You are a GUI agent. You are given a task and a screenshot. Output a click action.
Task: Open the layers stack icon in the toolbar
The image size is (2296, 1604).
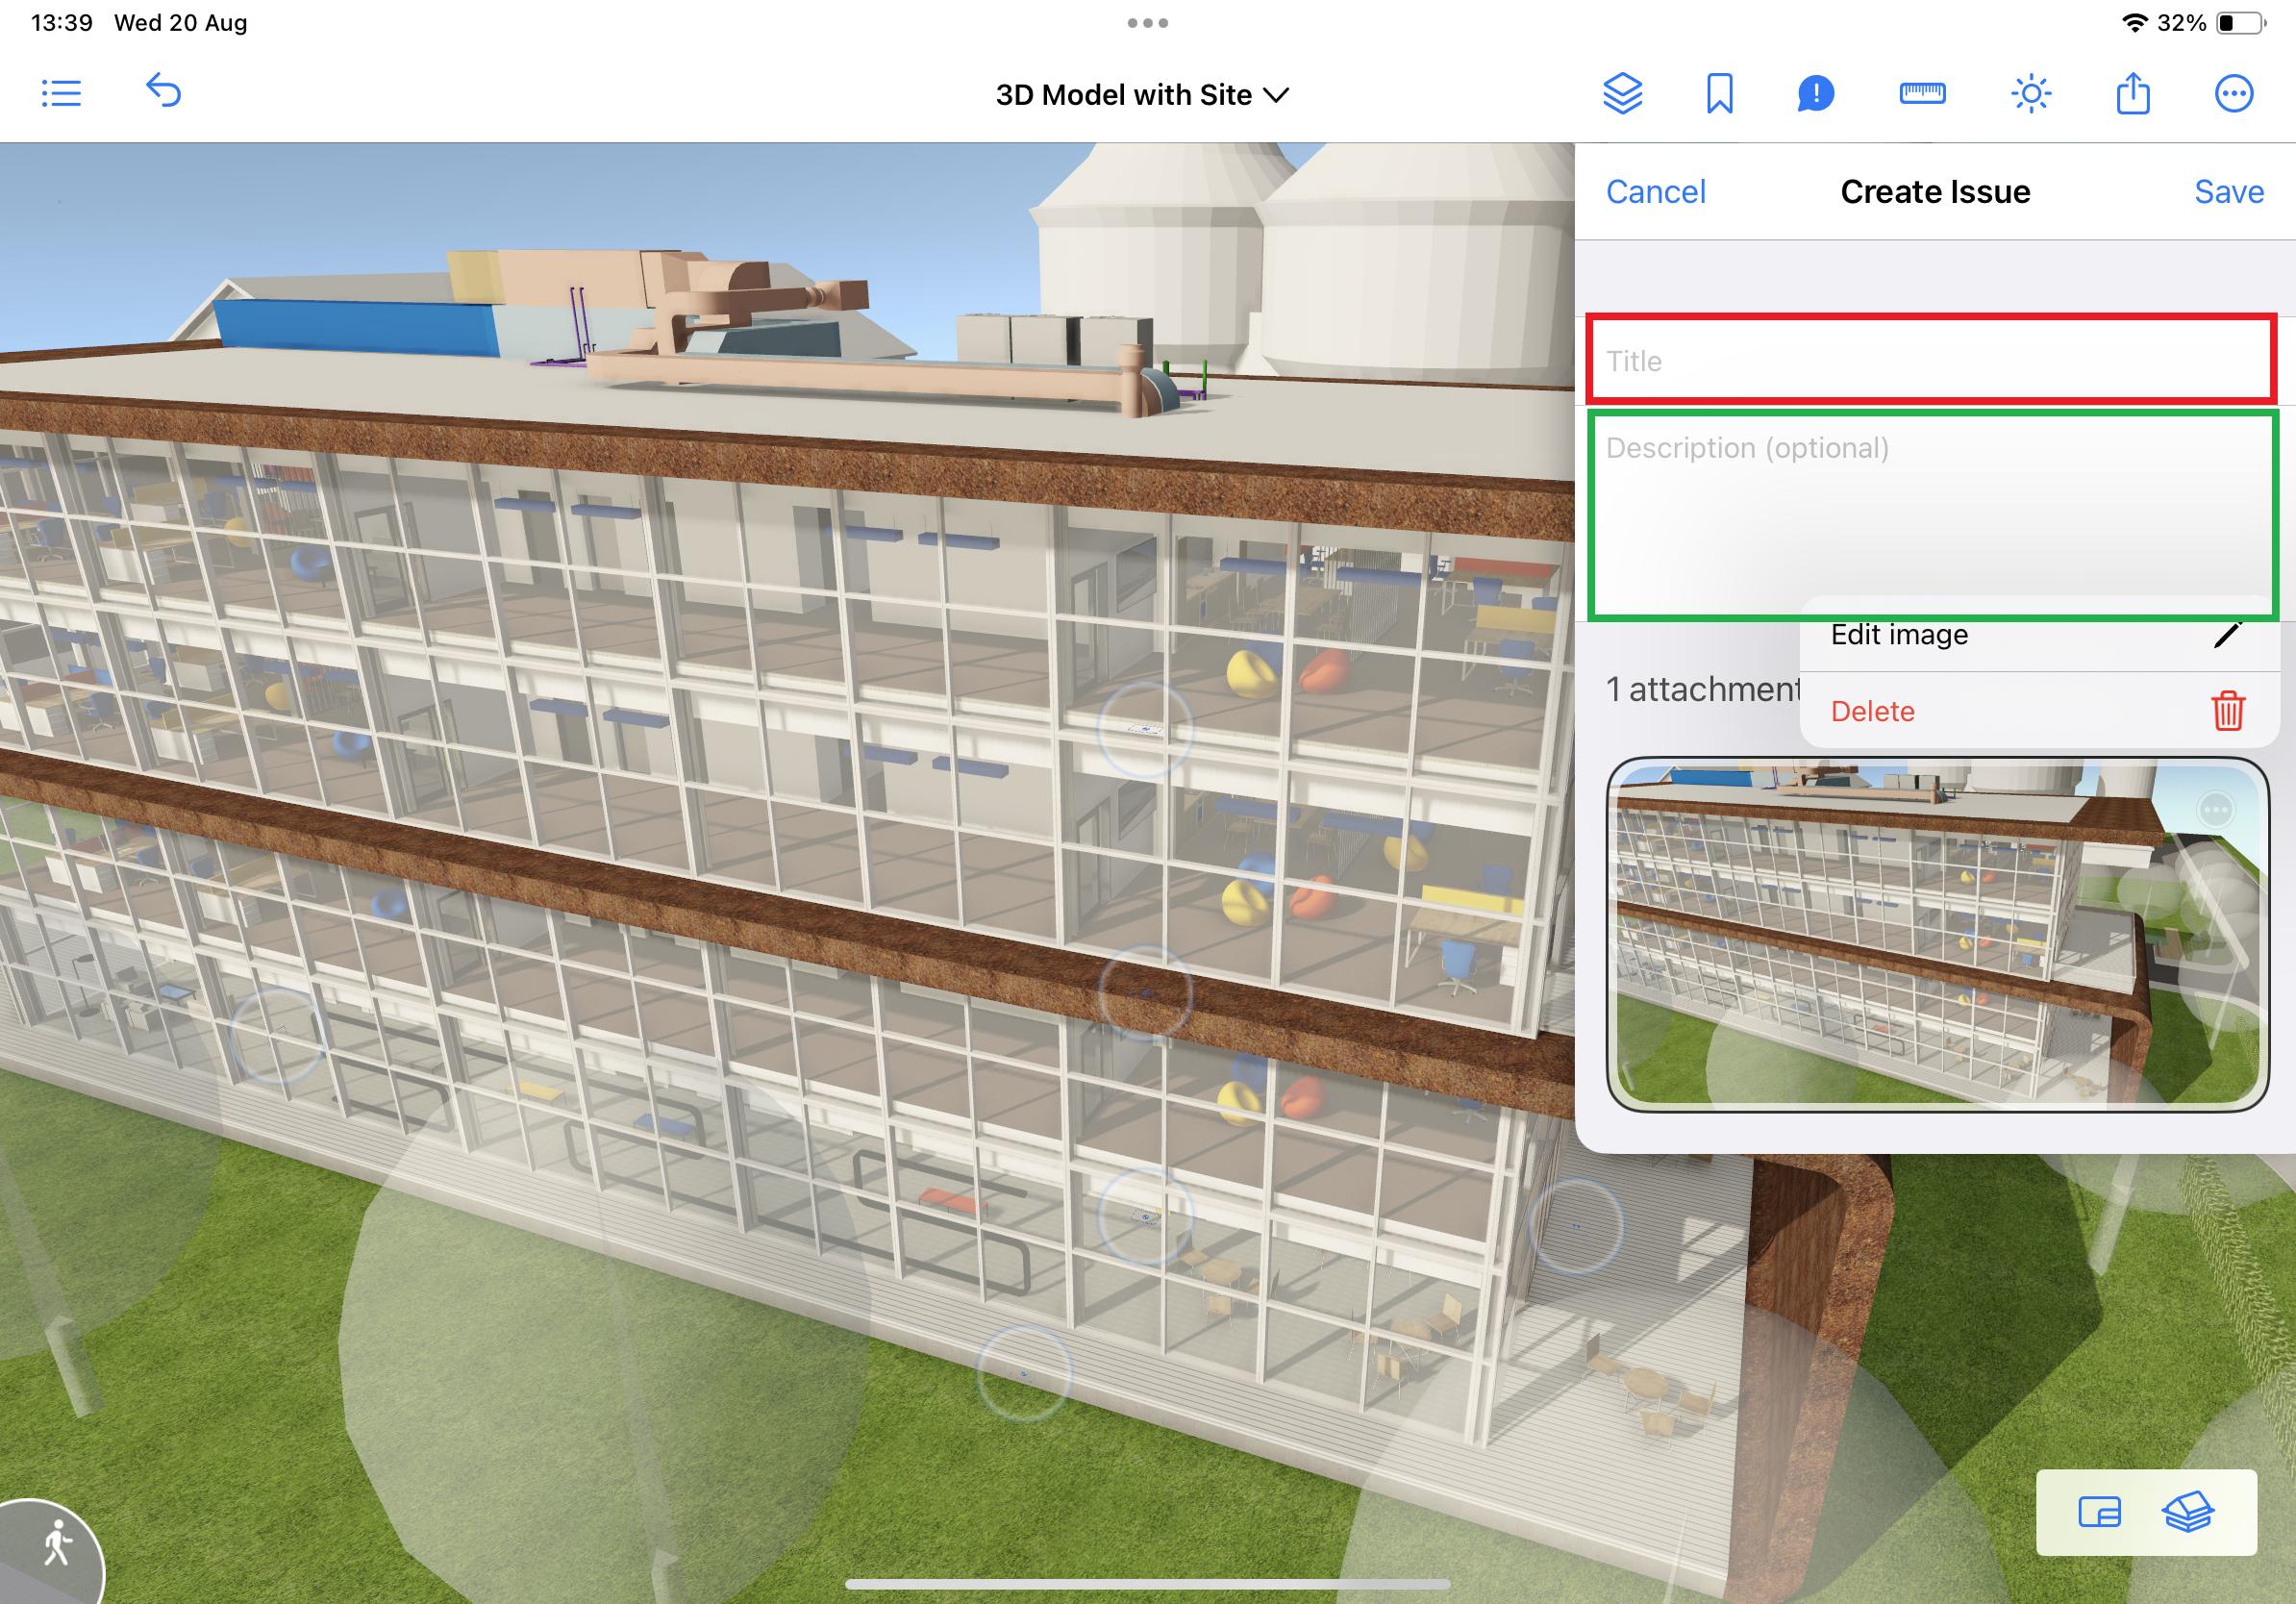[x=1622, y=94]
